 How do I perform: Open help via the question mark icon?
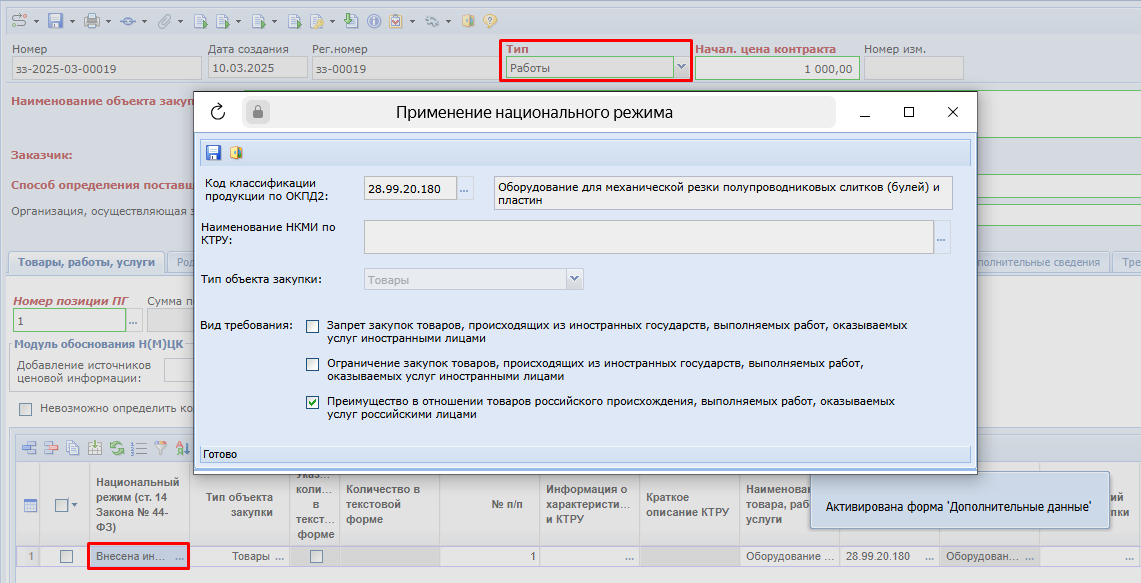tap(489, 20)
